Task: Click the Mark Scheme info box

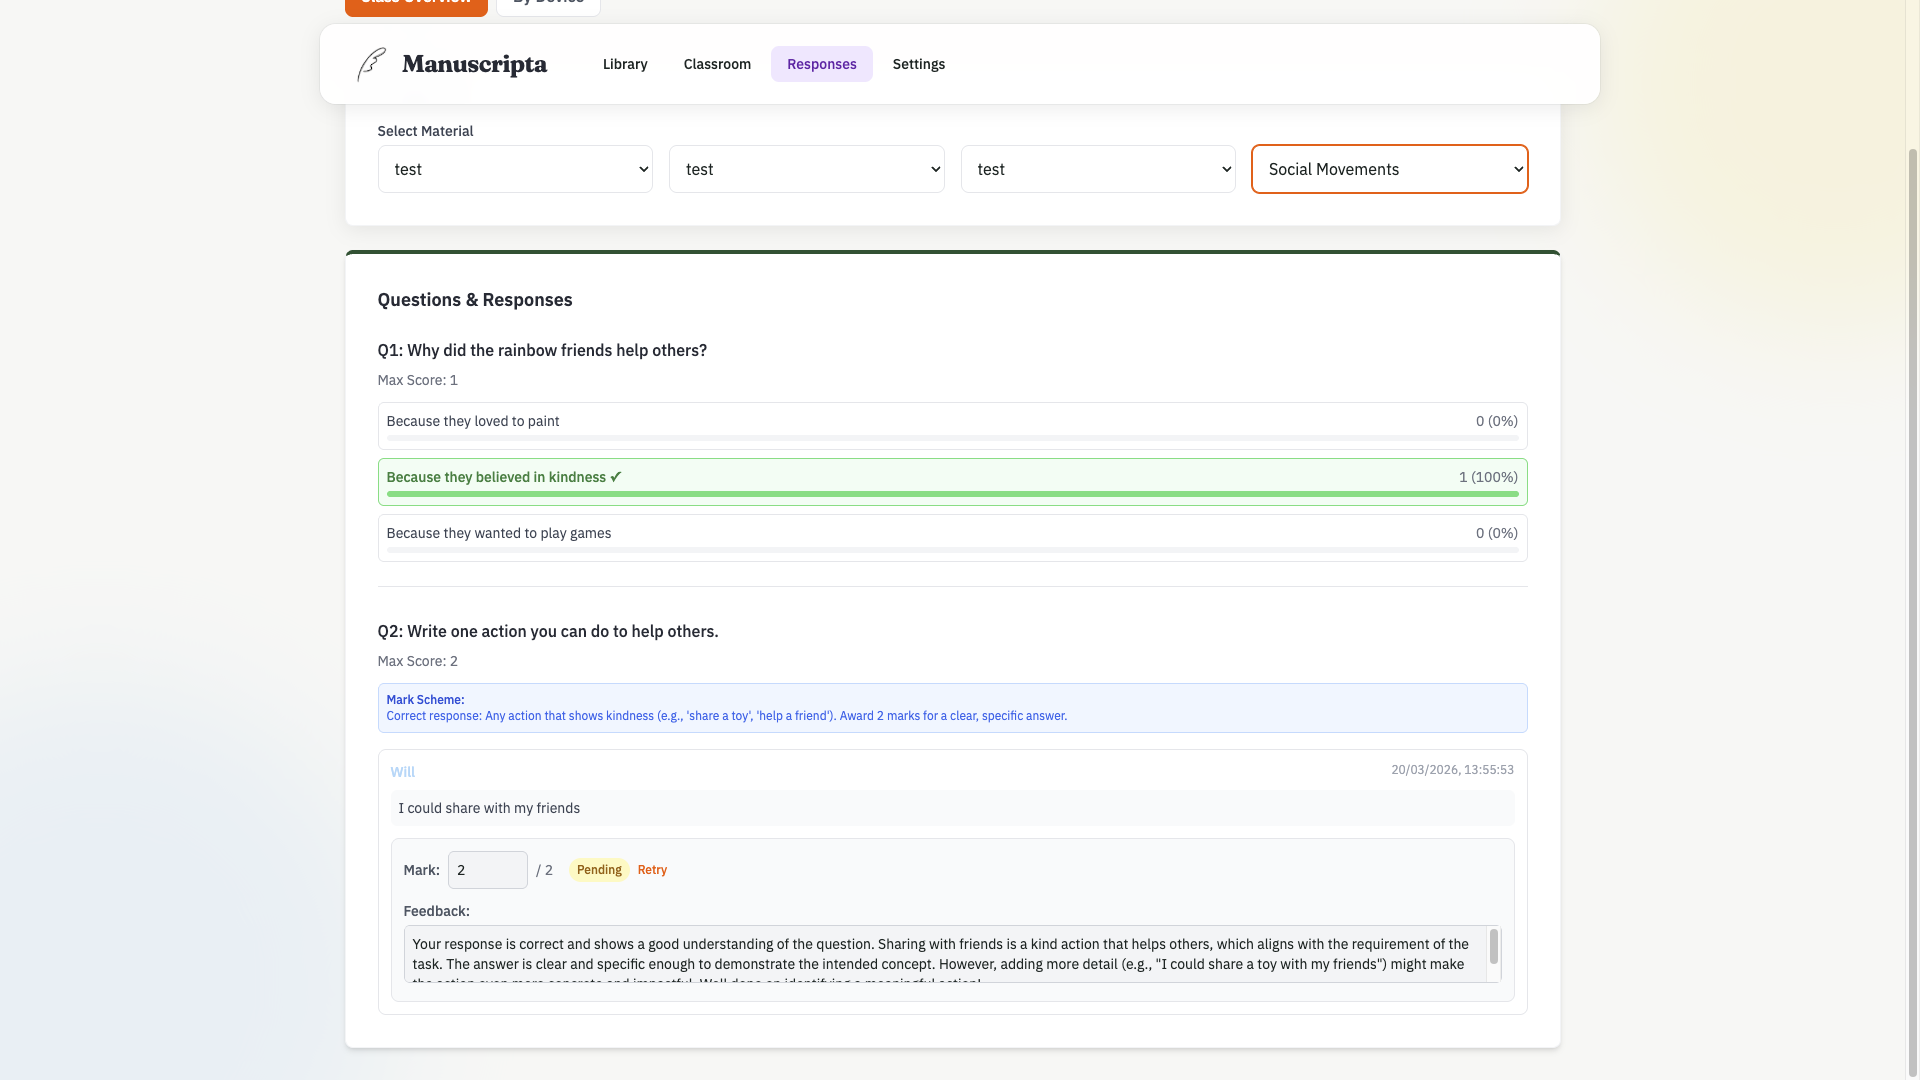Action: [952, 708]
